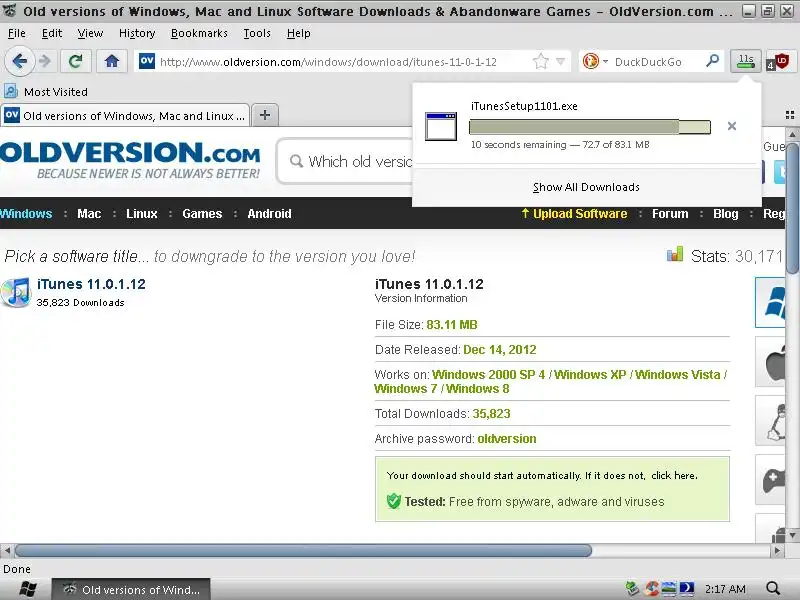Click the Old versions of Wind... taskbar button
Viewport: 800px width, 600px height.
click(131, 589)
